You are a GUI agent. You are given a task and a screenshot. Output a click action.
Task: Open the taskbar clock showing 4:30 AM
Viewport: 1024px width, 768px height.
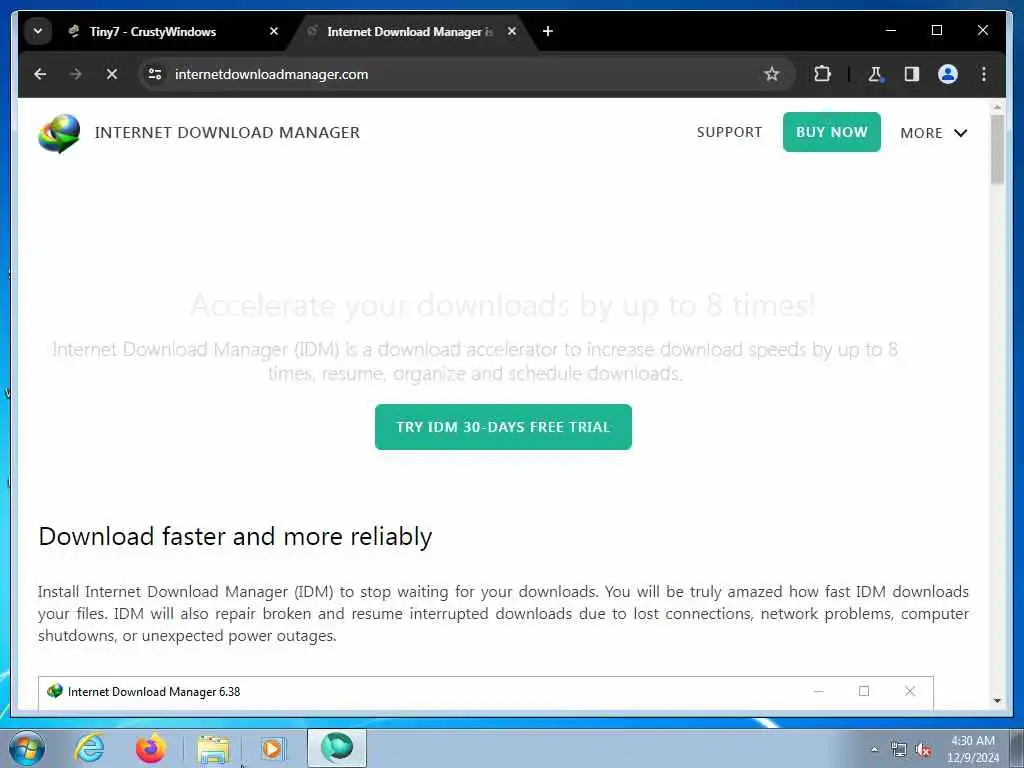(x=972, y=749)
